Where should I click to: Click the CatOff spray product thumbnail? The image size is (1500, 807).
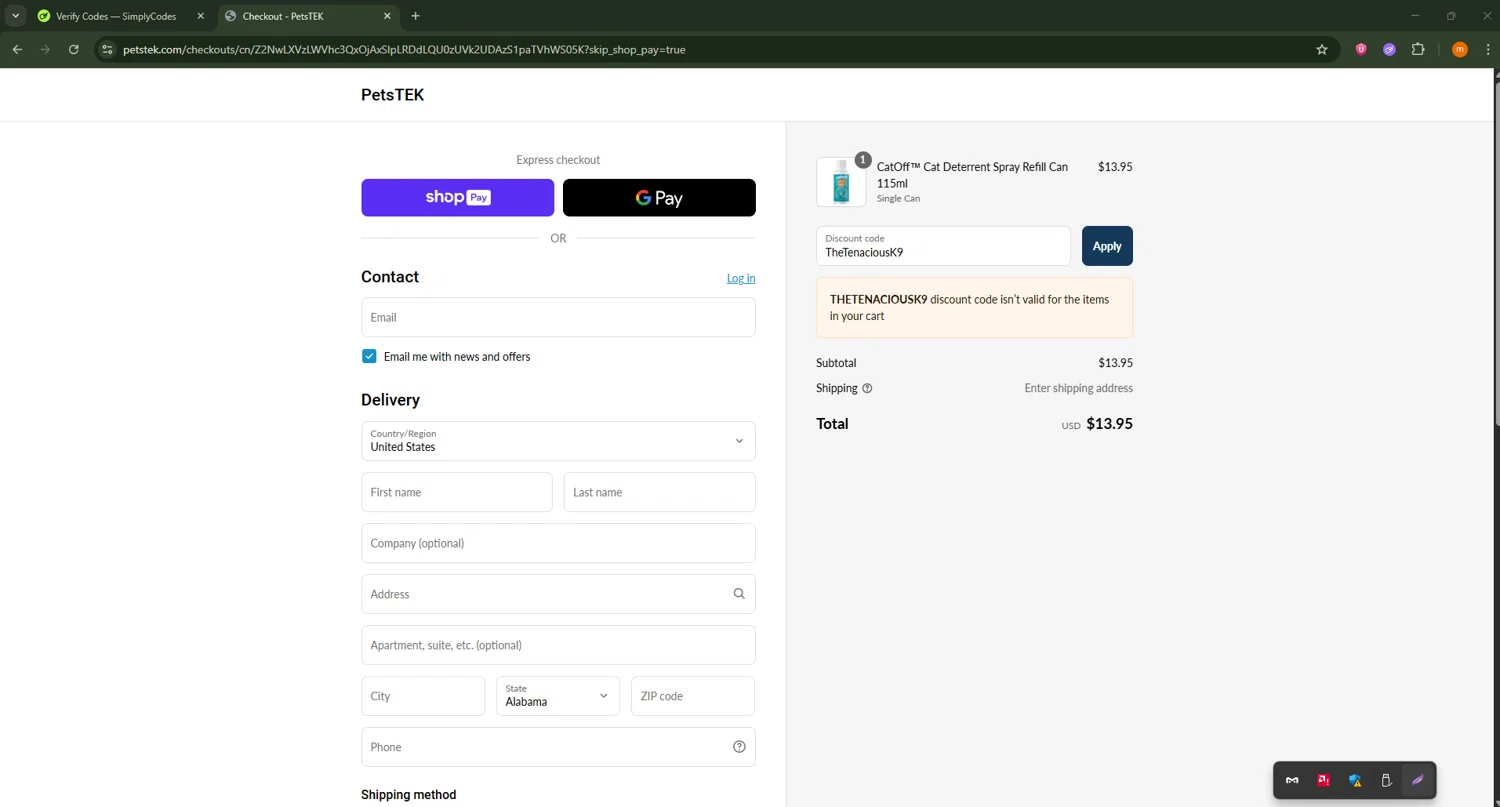841,182
